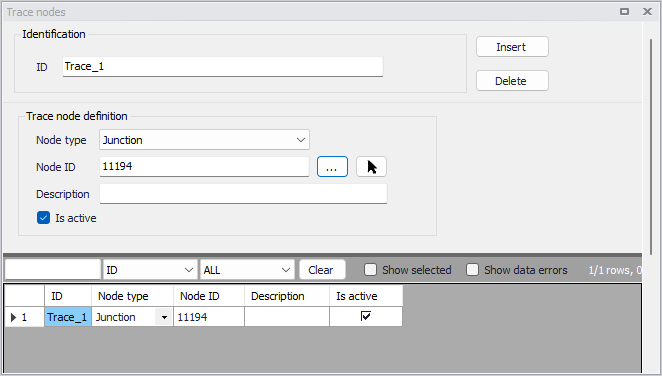Select the 11194 Node ID table cell
The height and width of the screenshot is (376, 662).
(209, 317)
